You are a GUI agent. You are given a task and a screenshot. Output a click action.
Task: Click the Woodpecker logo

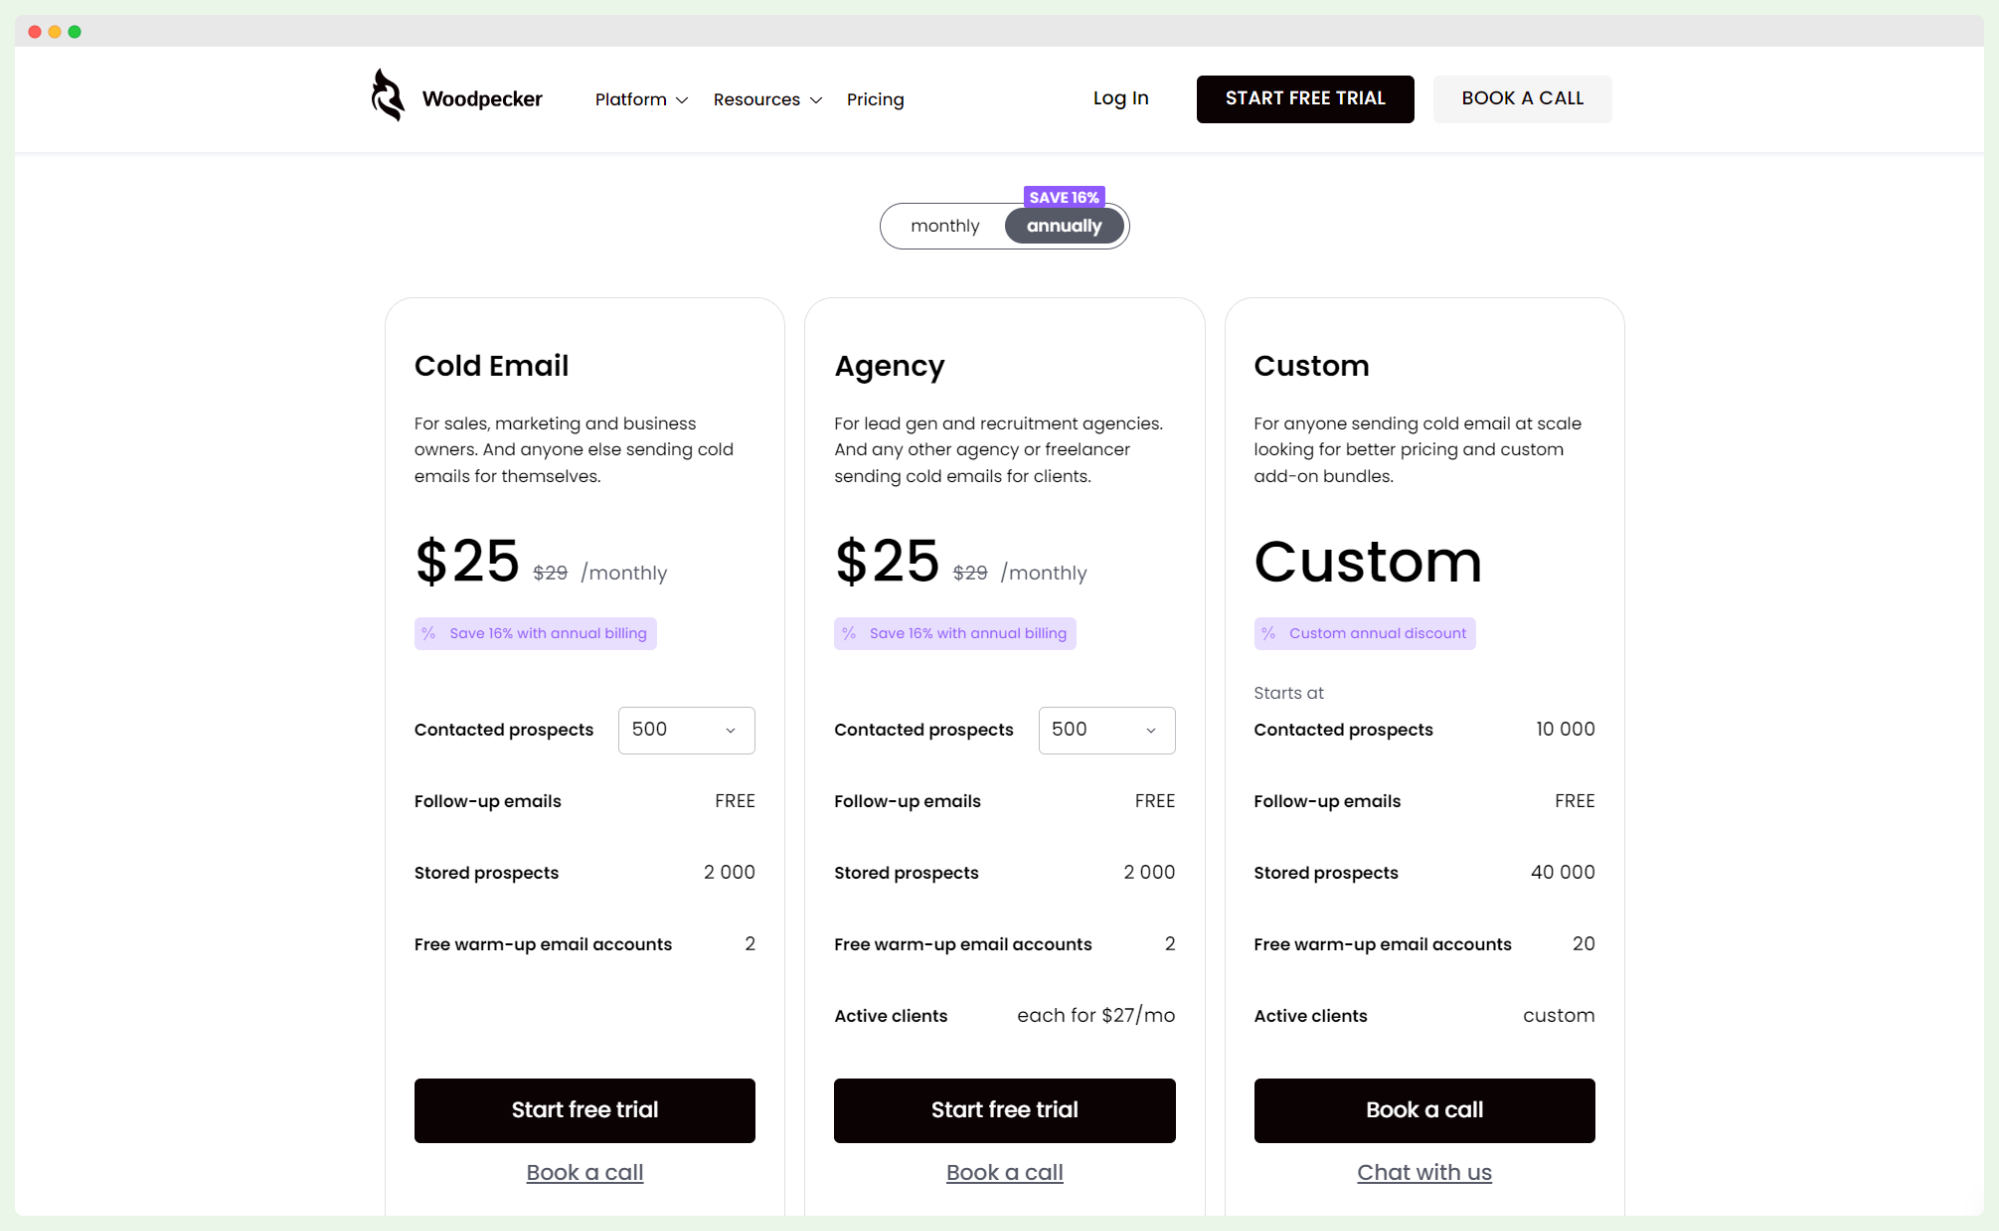[455, 98]
